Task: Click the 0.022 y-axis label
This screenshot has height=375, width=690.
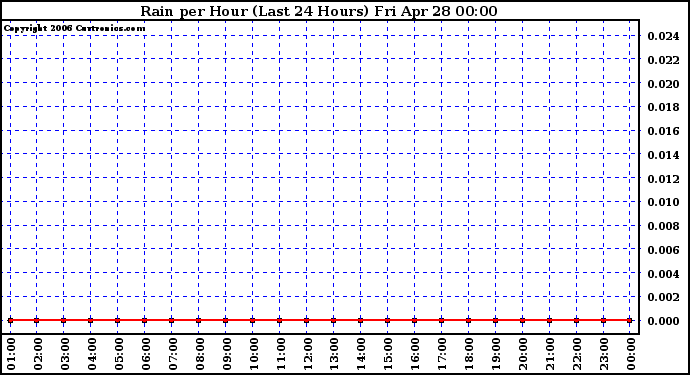Action: pos(663,60)
